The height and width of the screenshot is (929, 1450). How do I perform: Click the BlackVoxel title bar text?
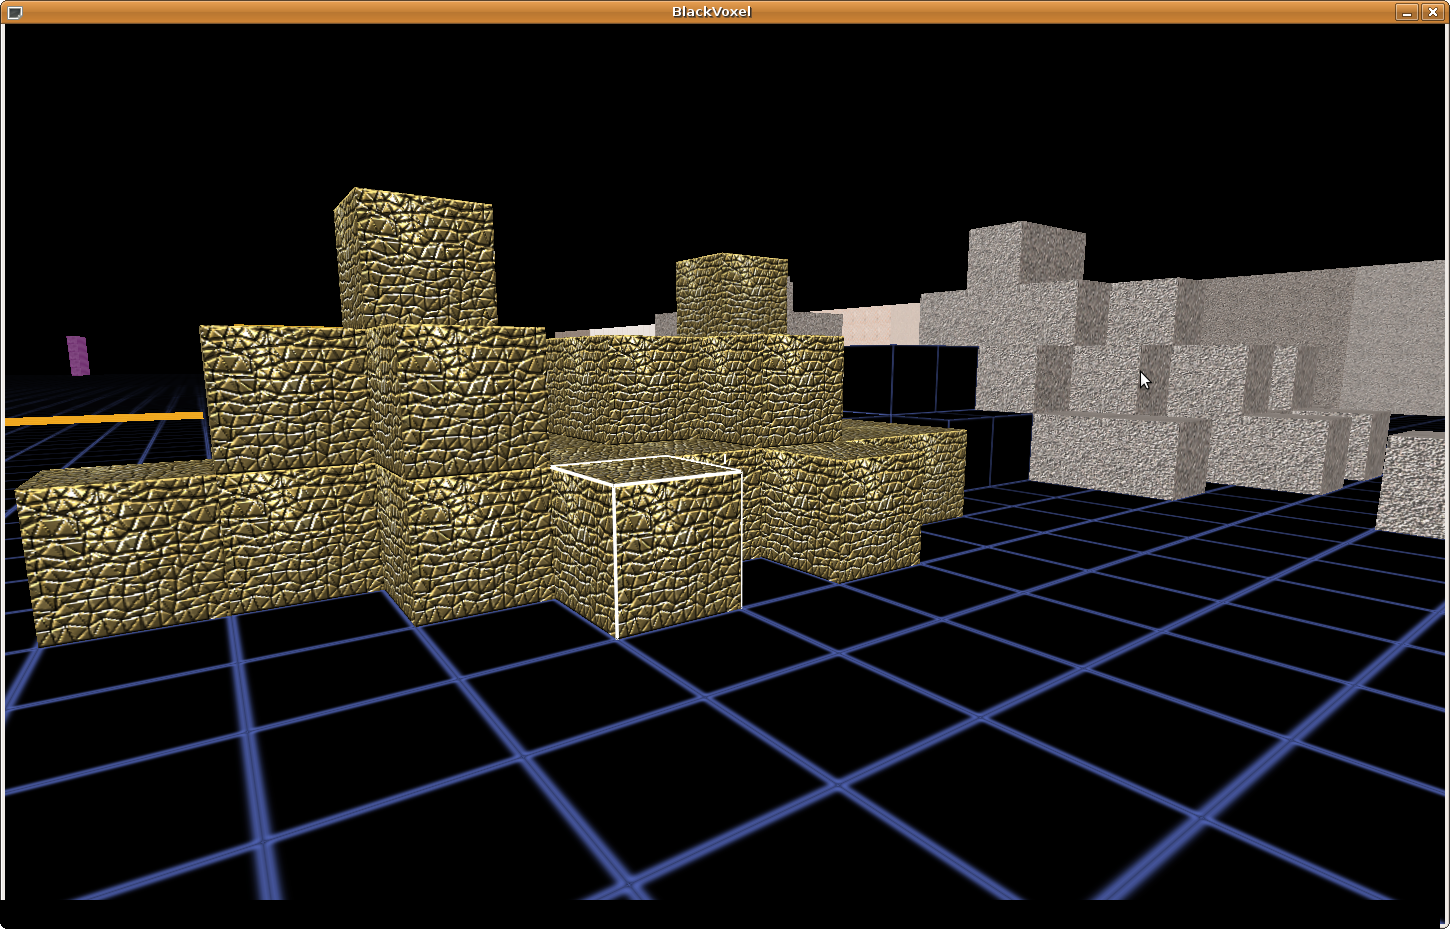(x=711, y=12)
